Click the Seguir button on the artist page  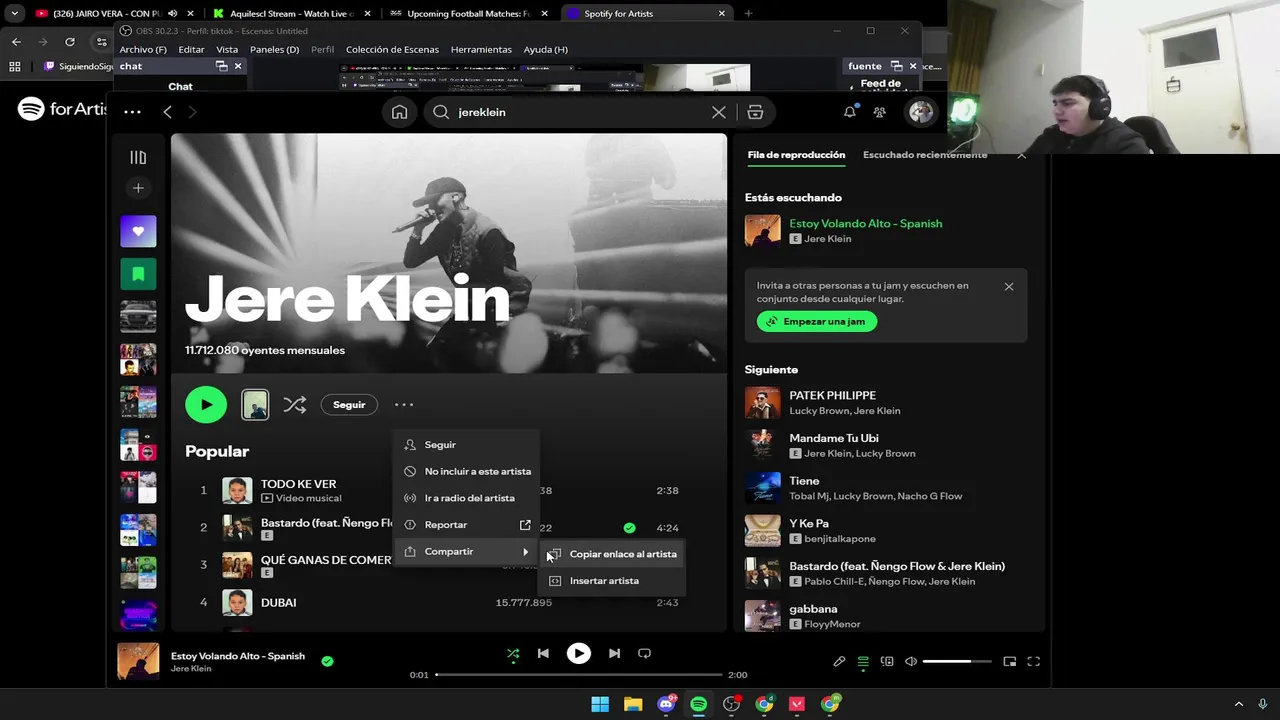pyautogui.click(x=349, y=404)
